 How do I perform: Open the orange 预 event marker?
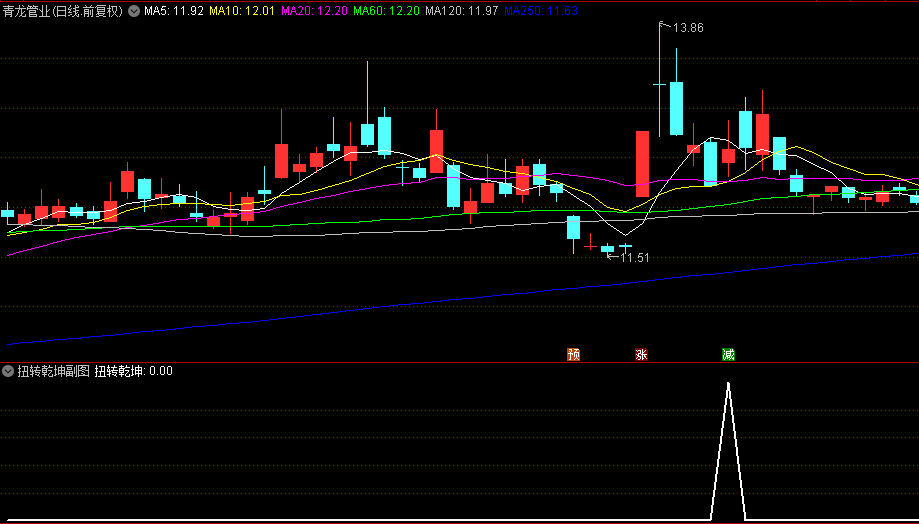click(574, 354)
